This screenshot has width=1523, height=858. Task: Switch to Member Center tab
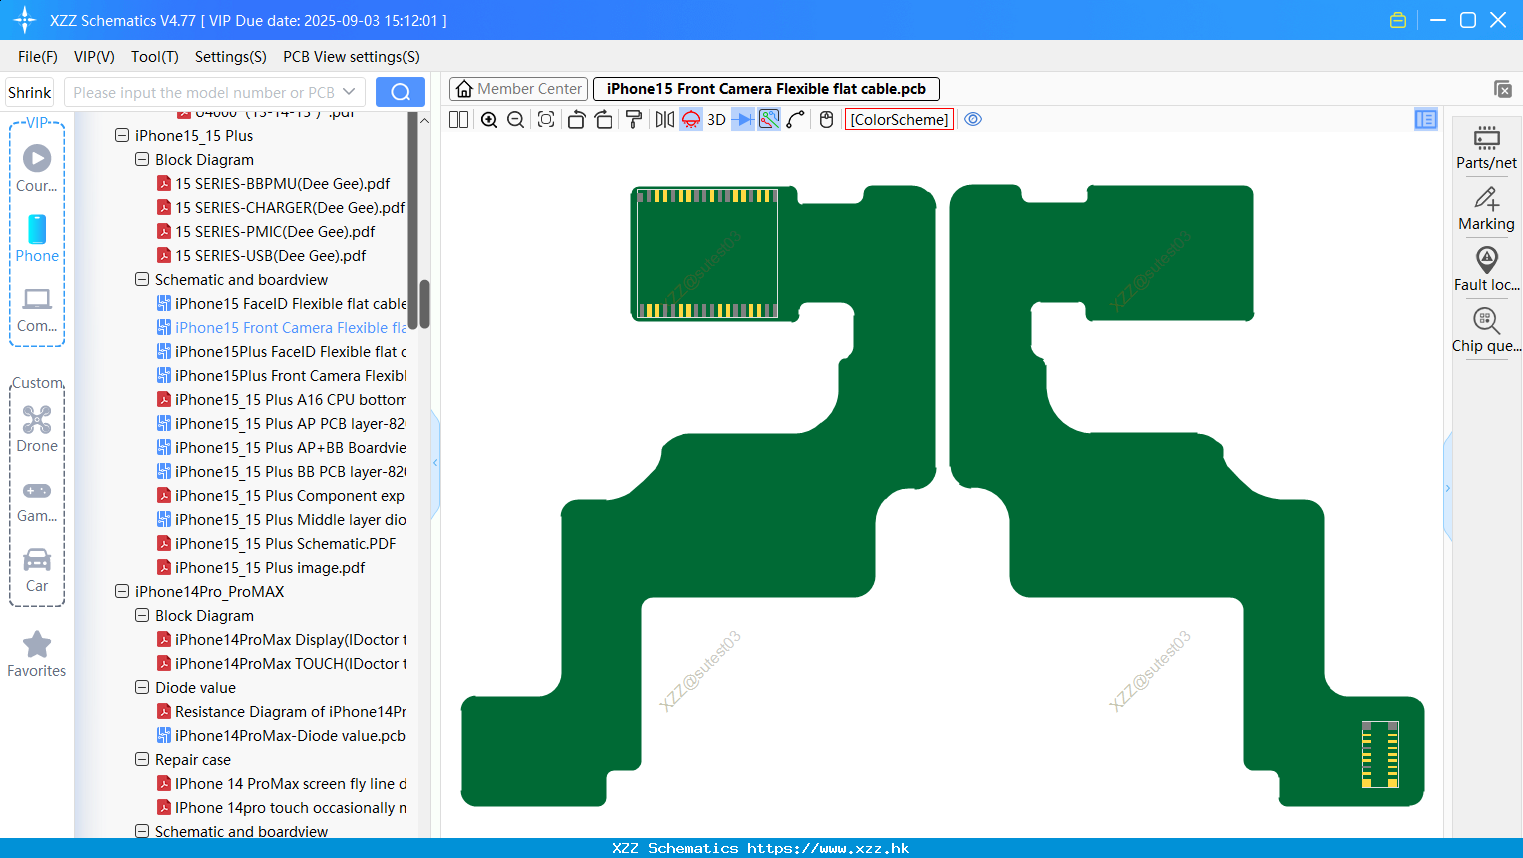pyautogui.click(x=519, y=89)
